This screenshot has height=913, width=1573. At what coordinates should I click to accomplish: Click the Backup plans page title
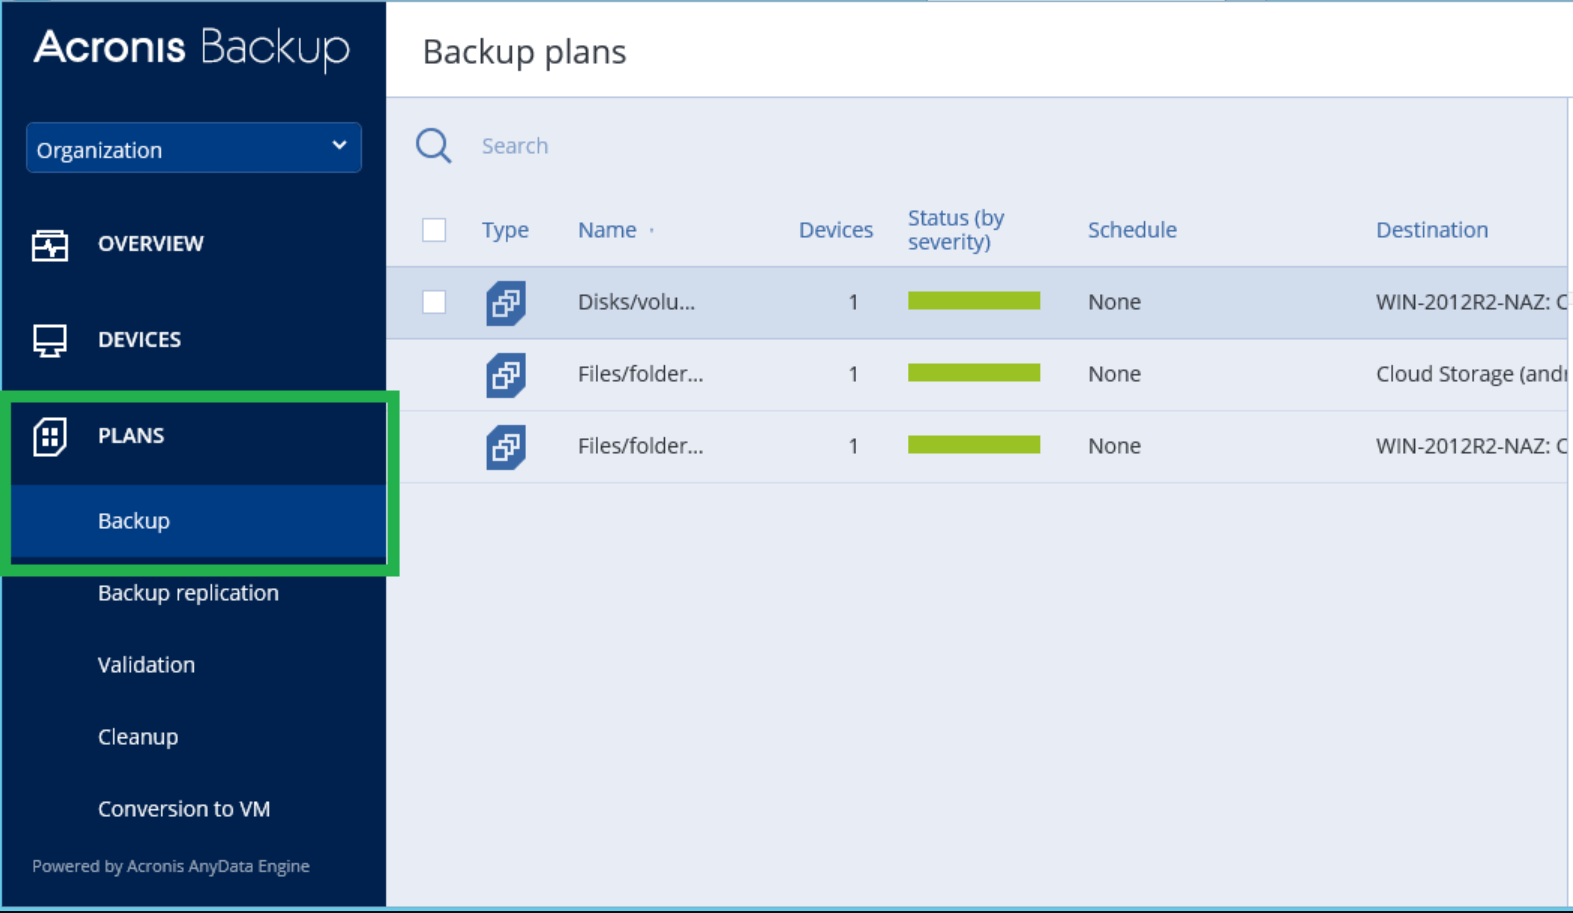pos(524,51)
